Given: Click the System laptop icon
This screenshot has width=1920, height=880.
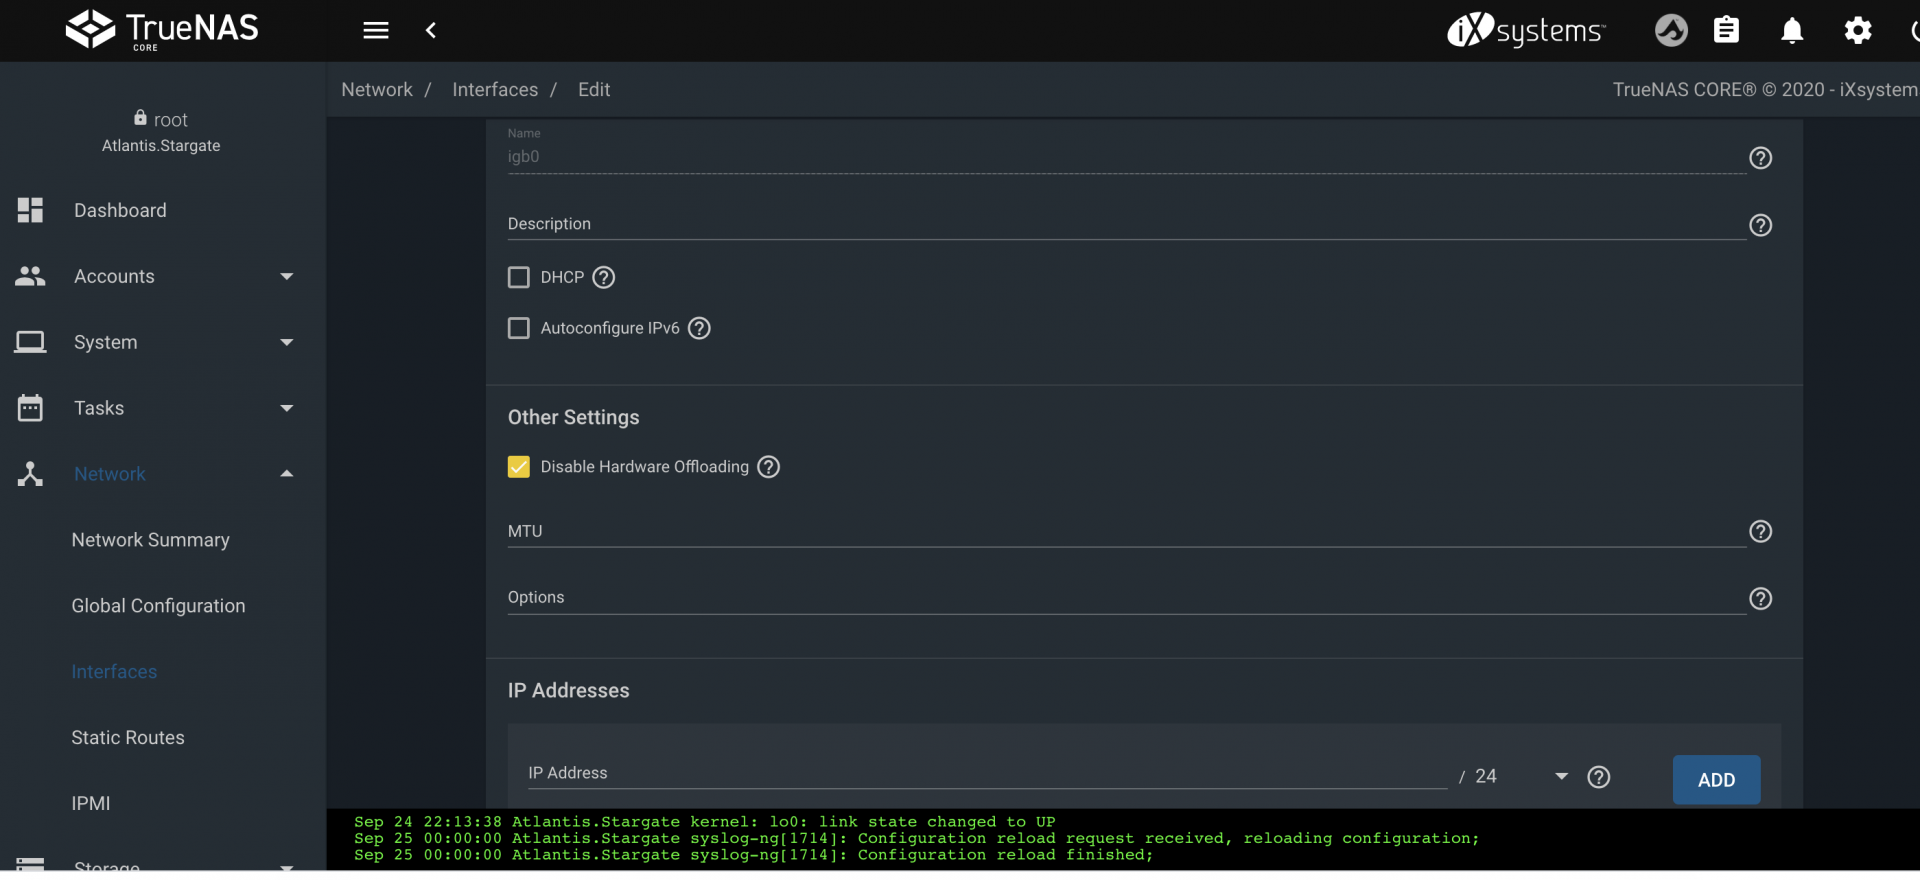Looking at the screenshot, I should point(30,342).
